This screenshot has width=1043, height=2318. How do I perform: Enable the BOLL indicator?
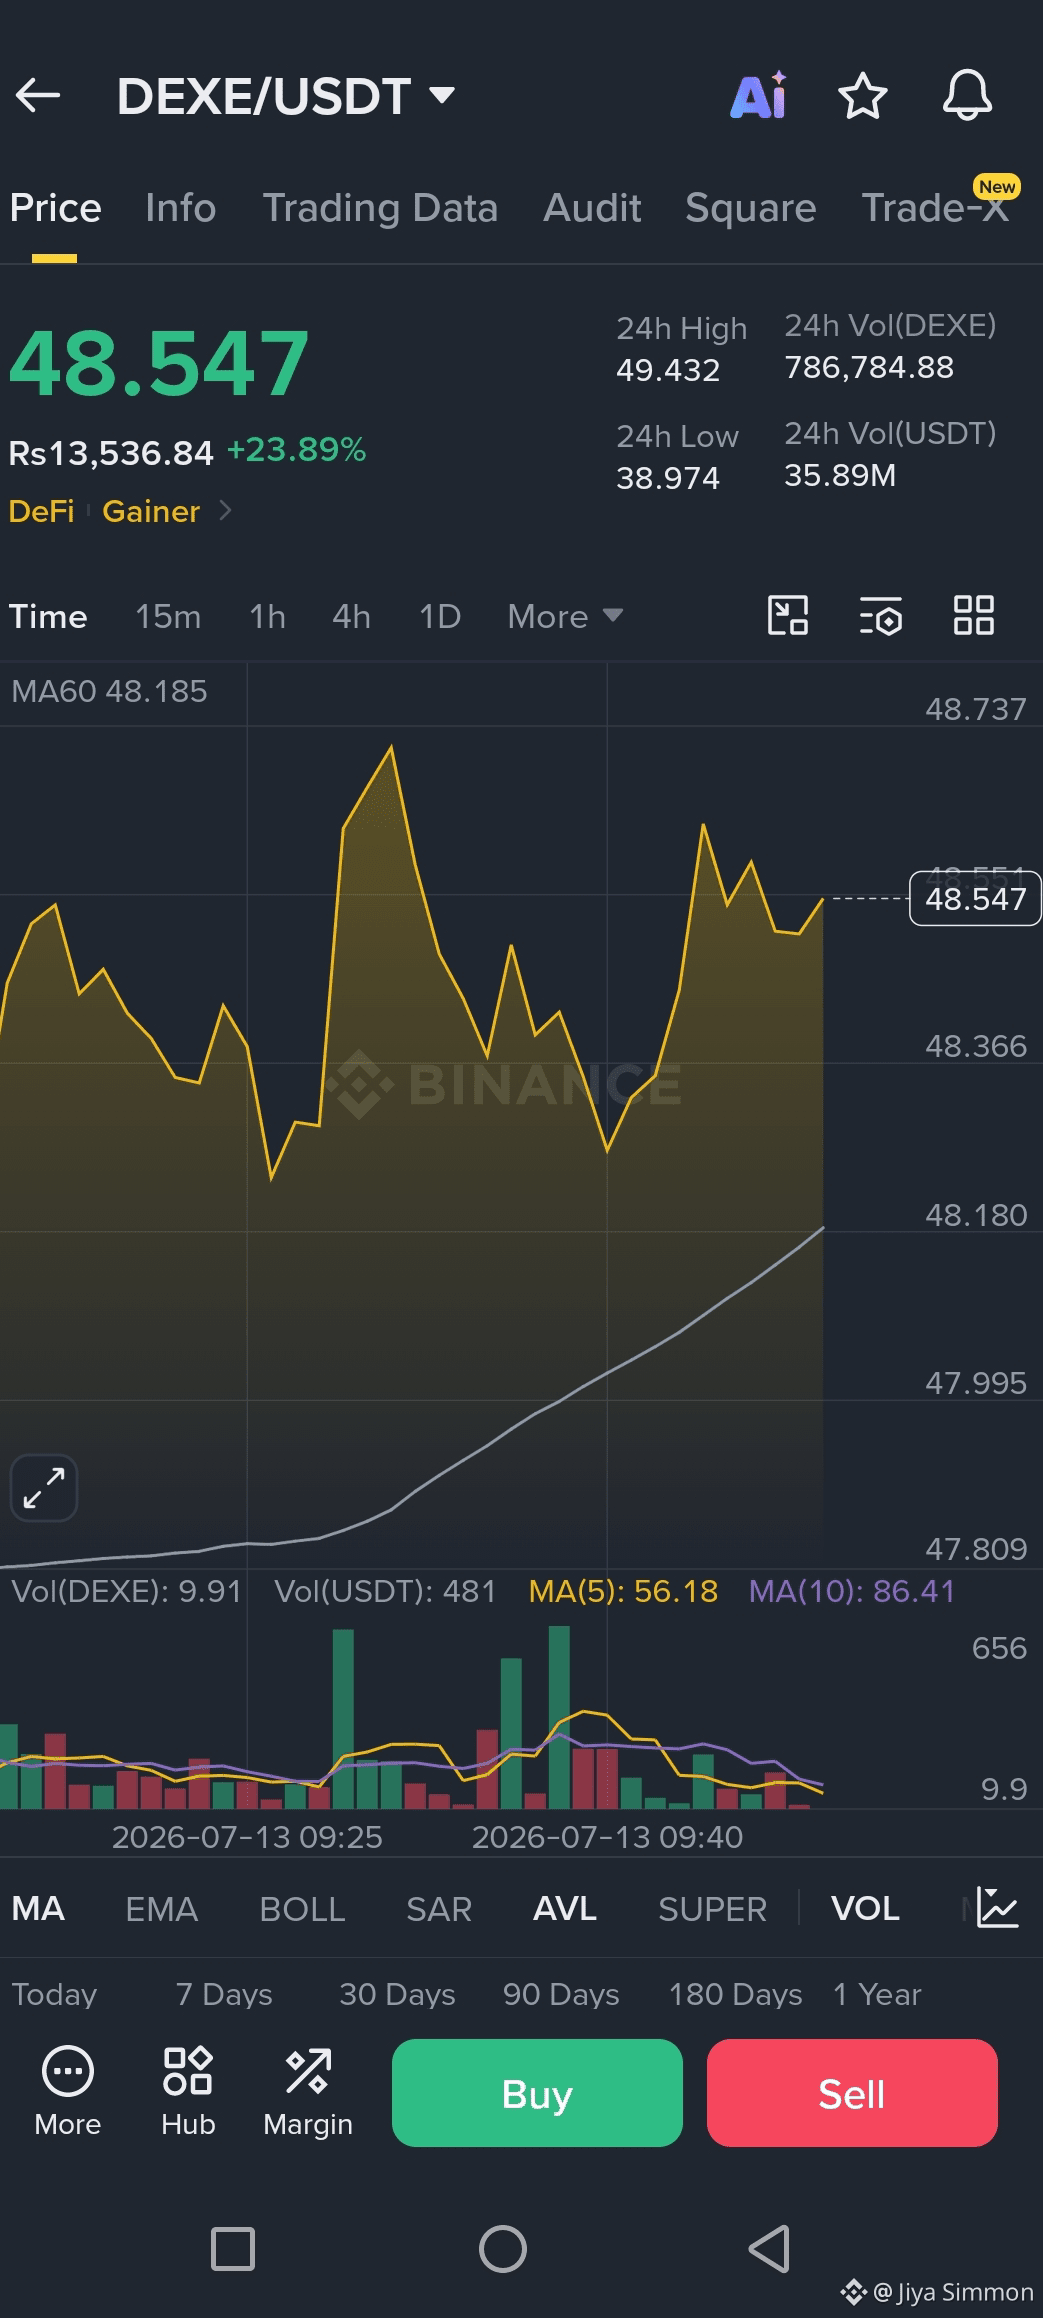coord(302,1908)
